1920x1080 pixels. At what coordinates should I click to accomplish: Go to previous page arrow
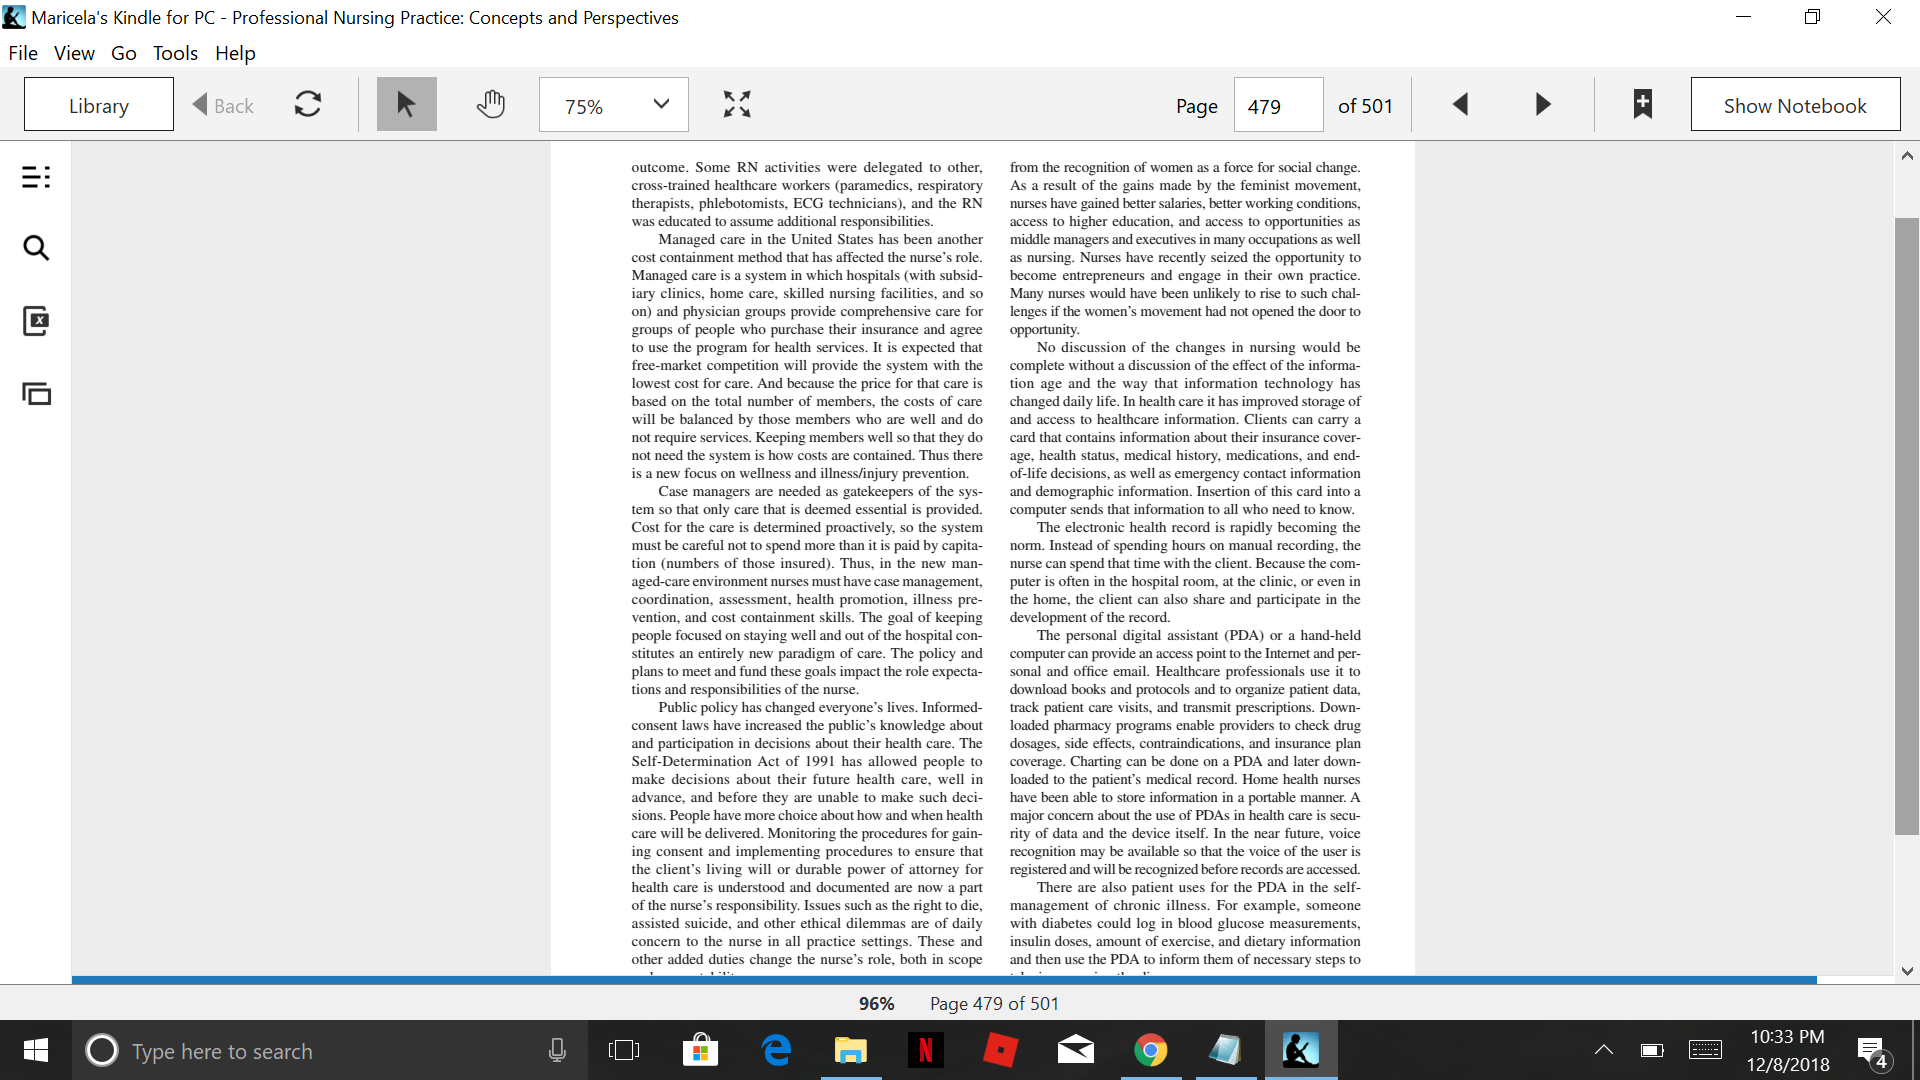[x=1460, y=104]
